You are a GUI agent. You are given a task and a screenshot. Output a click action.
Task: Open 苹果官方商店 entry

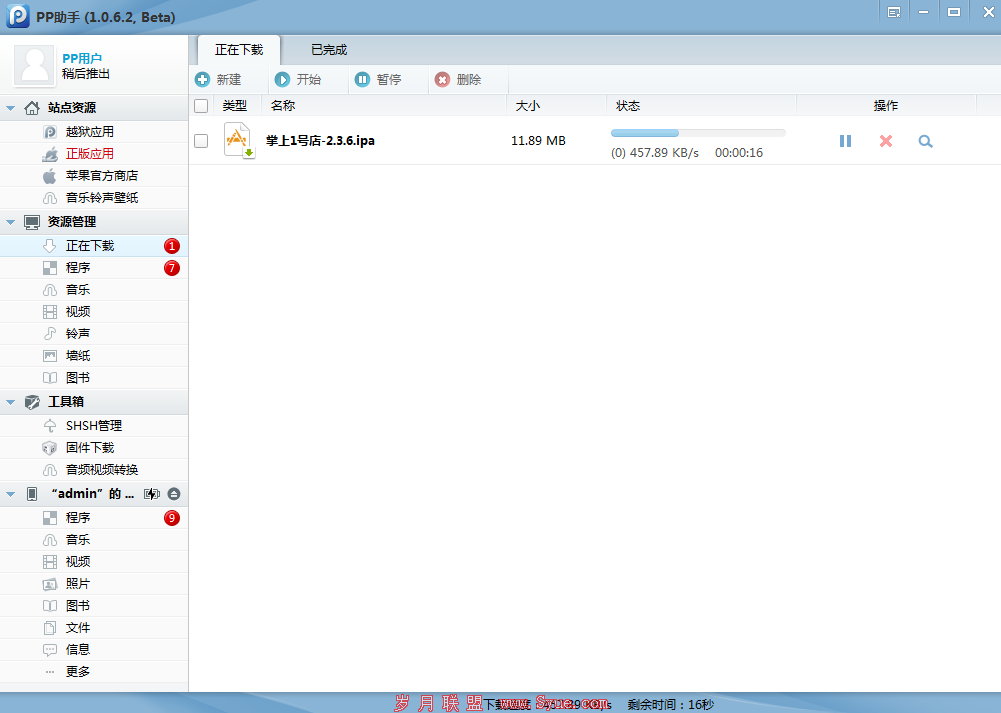(94, 176)
